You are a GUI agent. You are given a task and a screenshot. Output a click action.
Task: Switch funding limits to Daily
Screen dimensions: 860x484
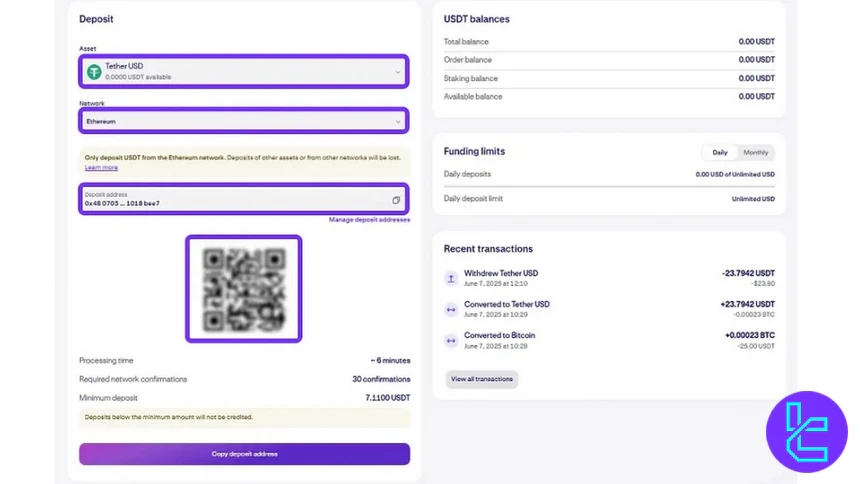pyautogui.click(x=720, y=153)
